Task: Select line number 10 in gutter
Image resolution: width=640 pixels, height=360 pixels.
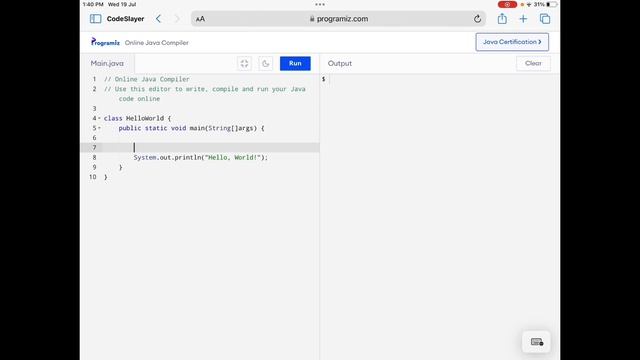Action: (93, 177)
